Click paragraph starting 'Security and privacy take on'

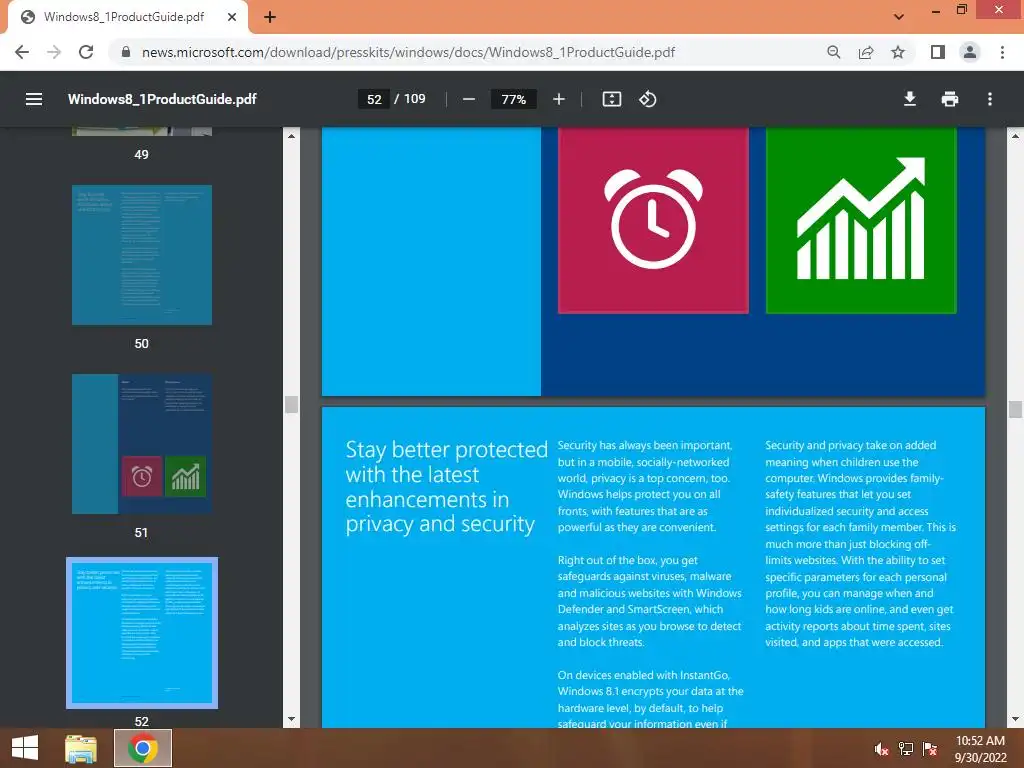[860, 544]
